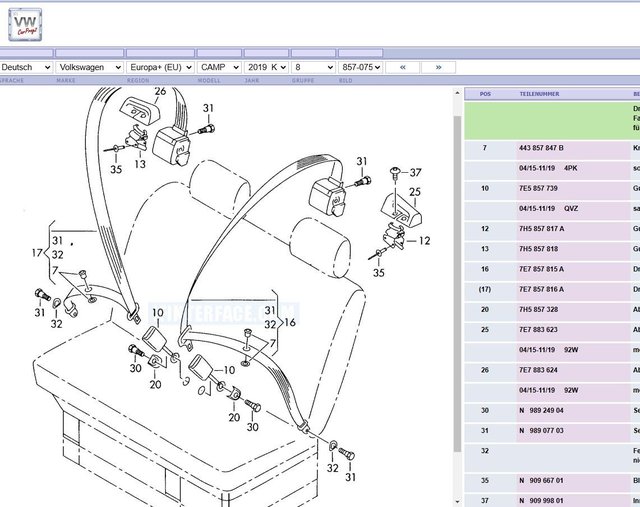This screenshot has width=640, height=507.
Task: Click callout number 25 in diagram
Action: point(414,191)
